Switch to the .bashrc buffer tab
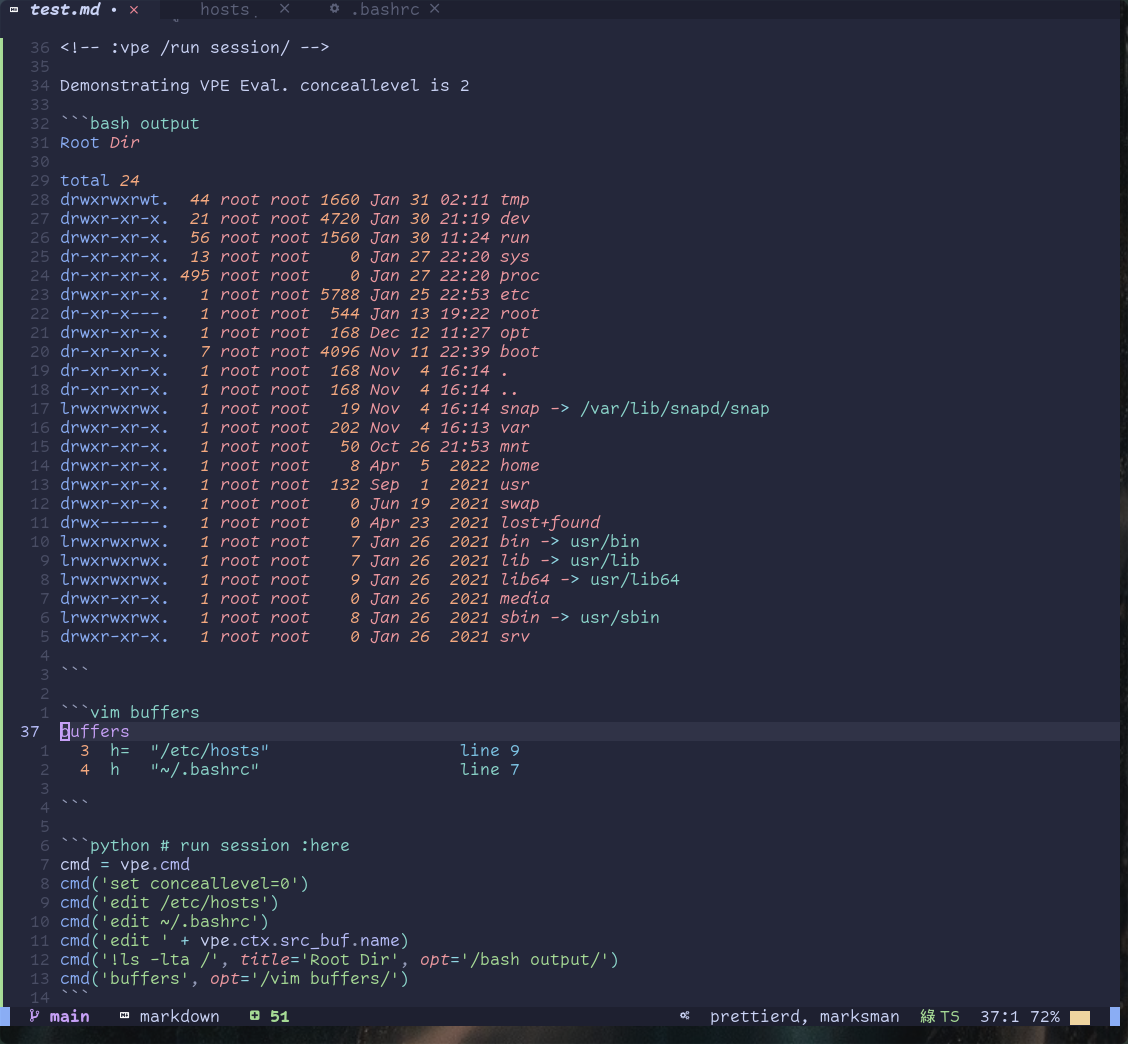This screenshot has height=1044, width=1128. click(385, 9)
